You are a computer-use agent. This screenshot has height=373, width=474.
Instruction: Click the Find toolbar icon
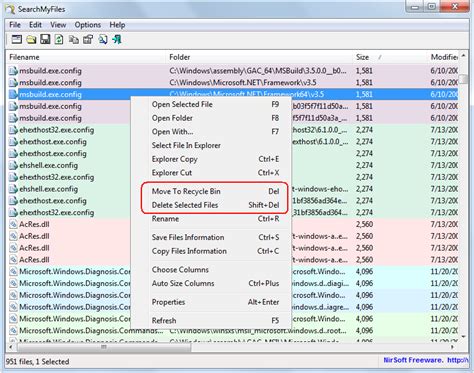tap(103, 40)
